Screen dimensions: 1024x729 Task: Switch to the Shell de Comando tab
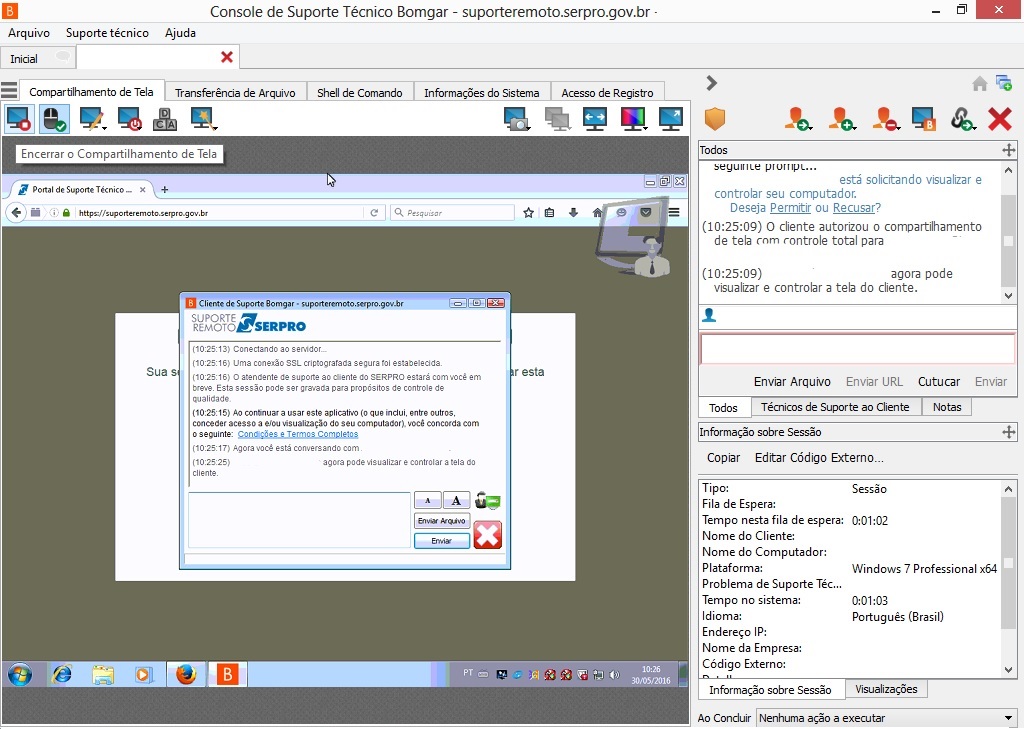360,93
